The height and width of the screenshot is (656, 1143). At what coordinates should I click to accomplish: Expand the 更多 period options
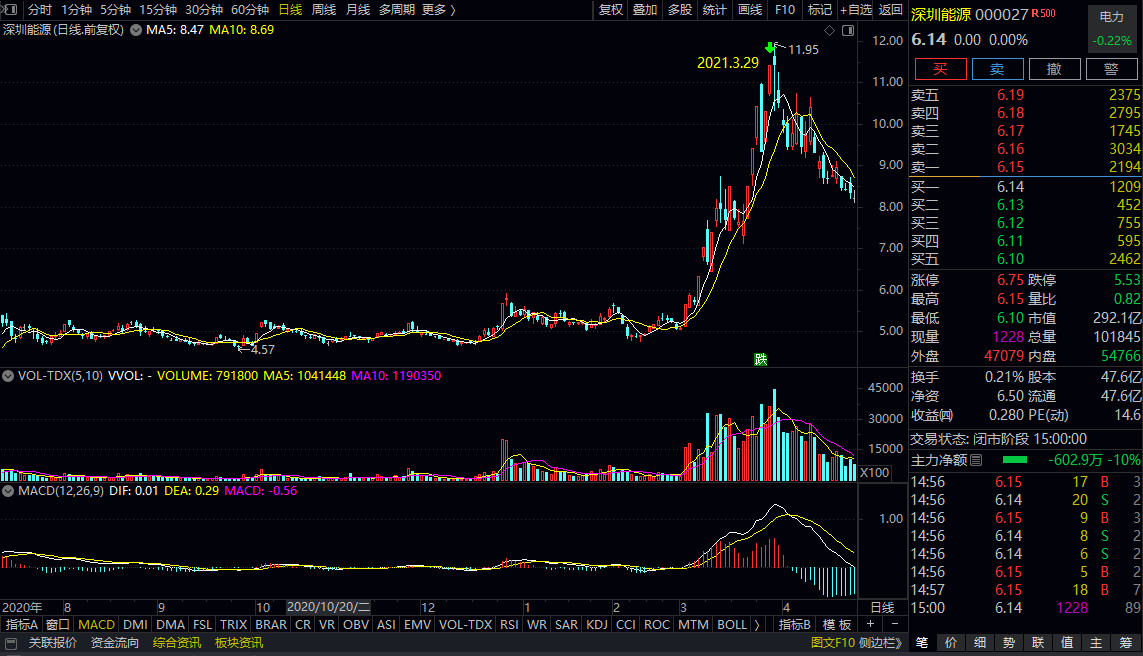(439, 9)
